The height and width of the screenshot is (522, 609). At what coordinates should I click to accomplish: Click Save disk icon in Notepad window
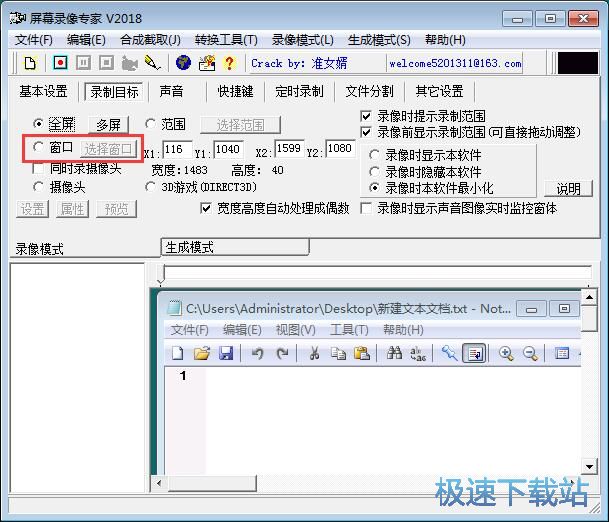point(226,353)
